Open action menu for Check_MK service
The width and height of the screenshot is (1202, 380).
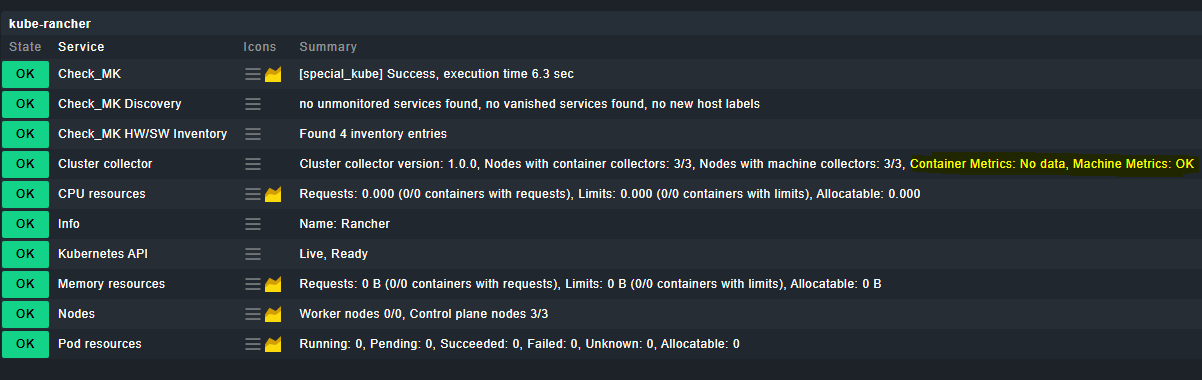[x=253, y=74]
